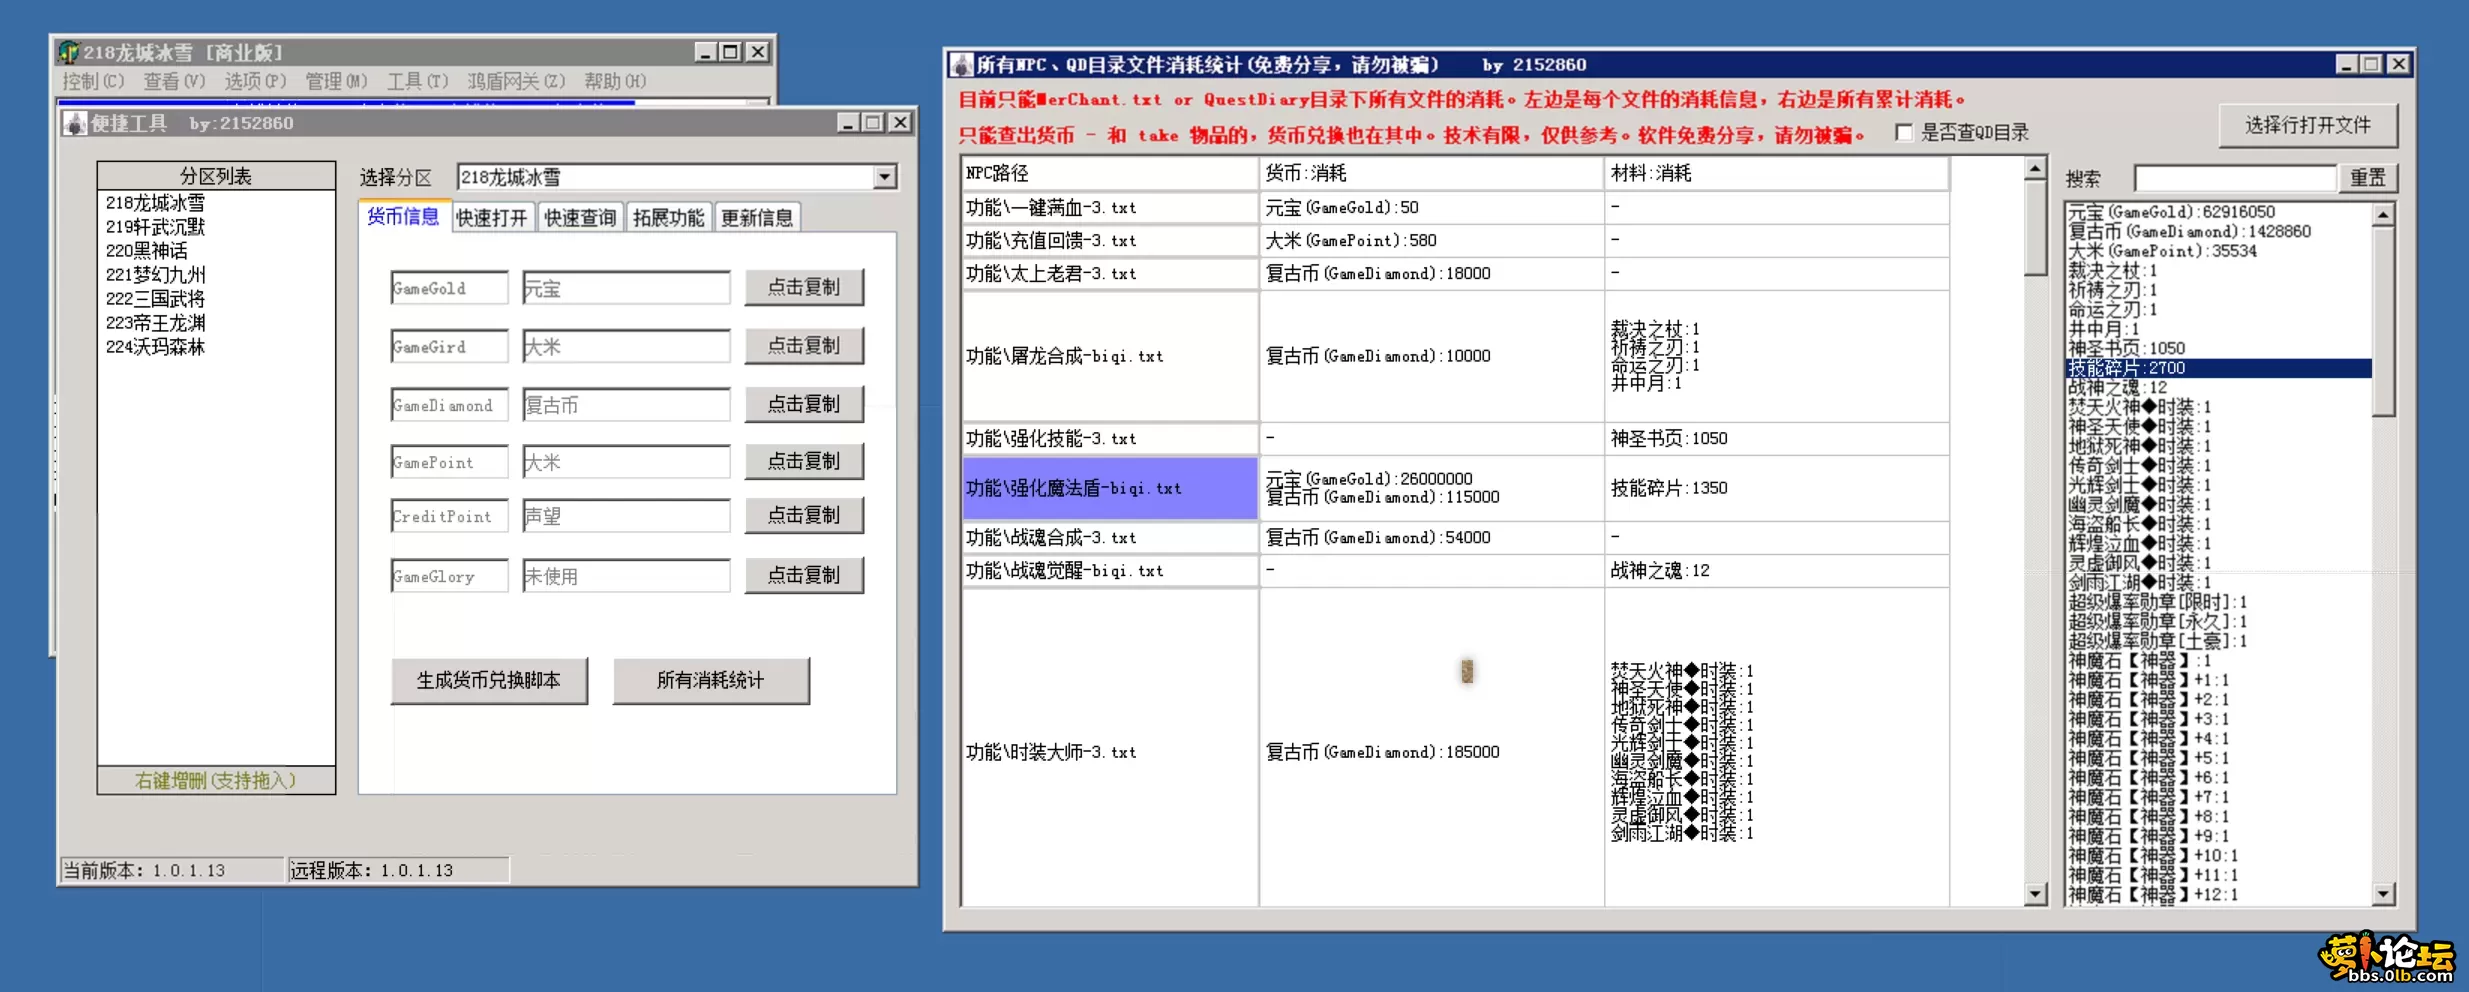
Task: Click 点击复制 button for CreditPoint row
Action: click(804, 516)
